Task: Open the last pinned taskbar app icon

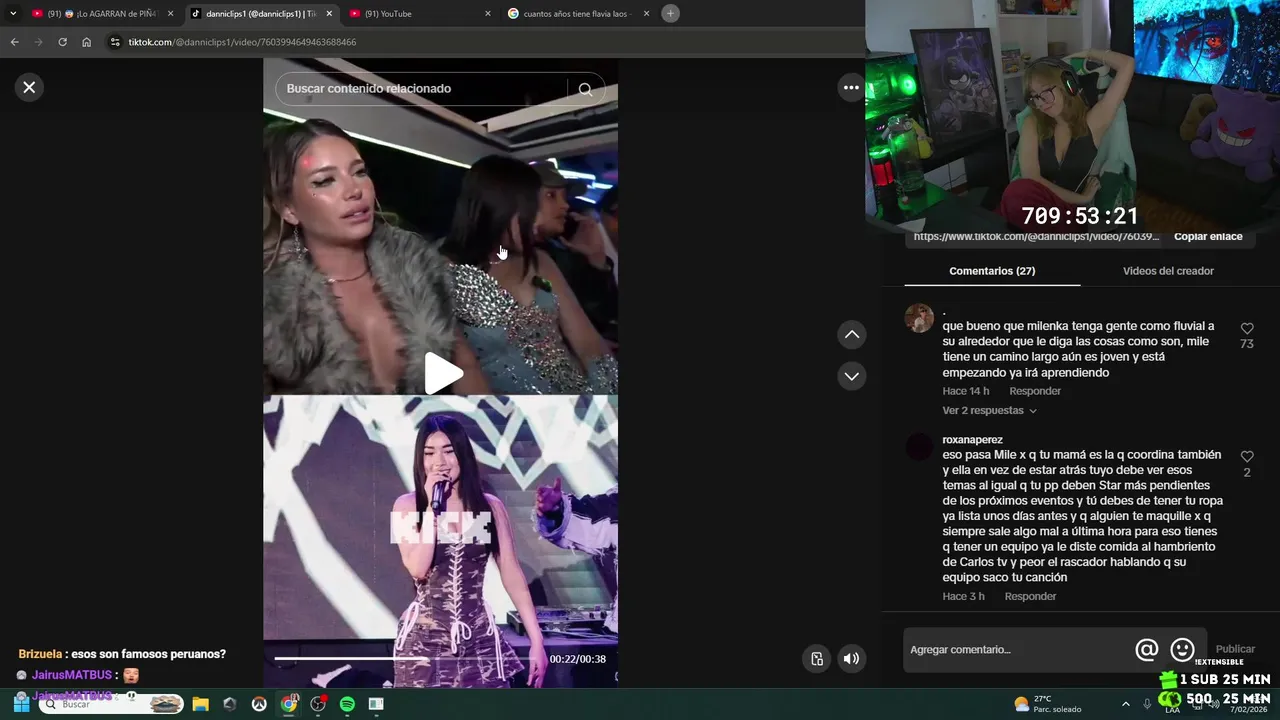Action: click(x=376, y=704)
